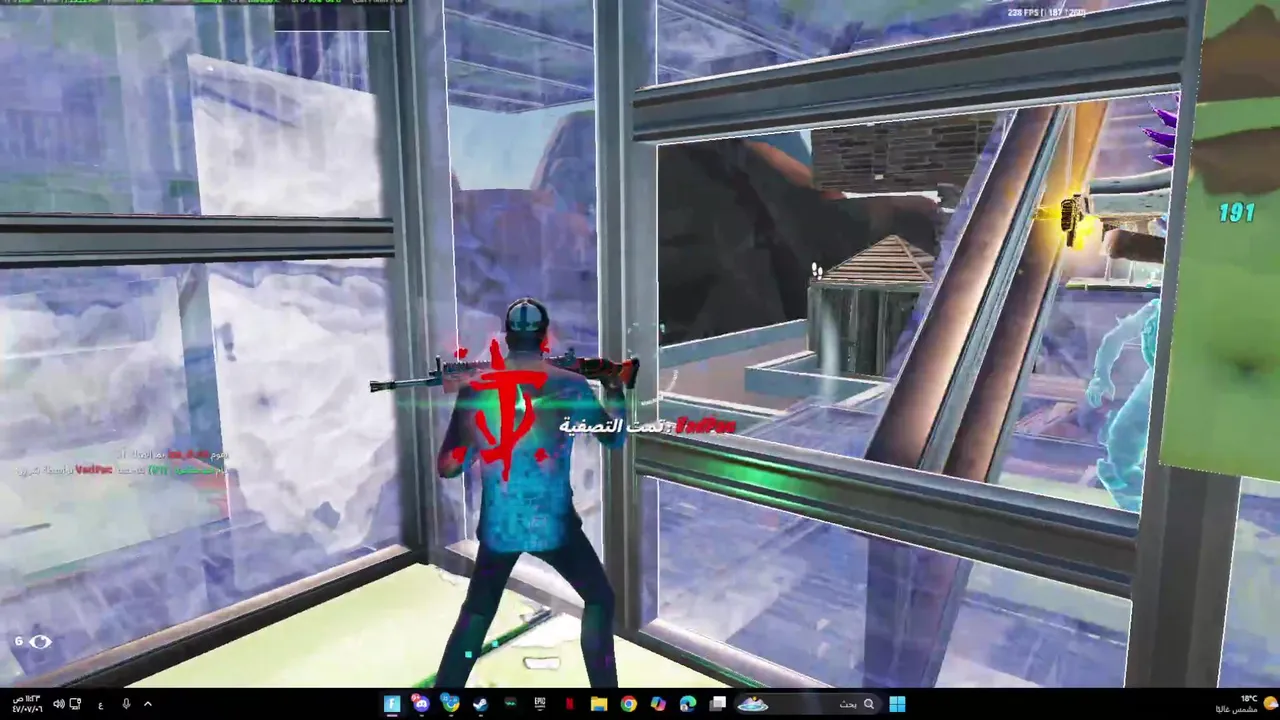The image size is (1280, 720).
Task: Open Discord from the taskbar
Action: pos(421,704)
